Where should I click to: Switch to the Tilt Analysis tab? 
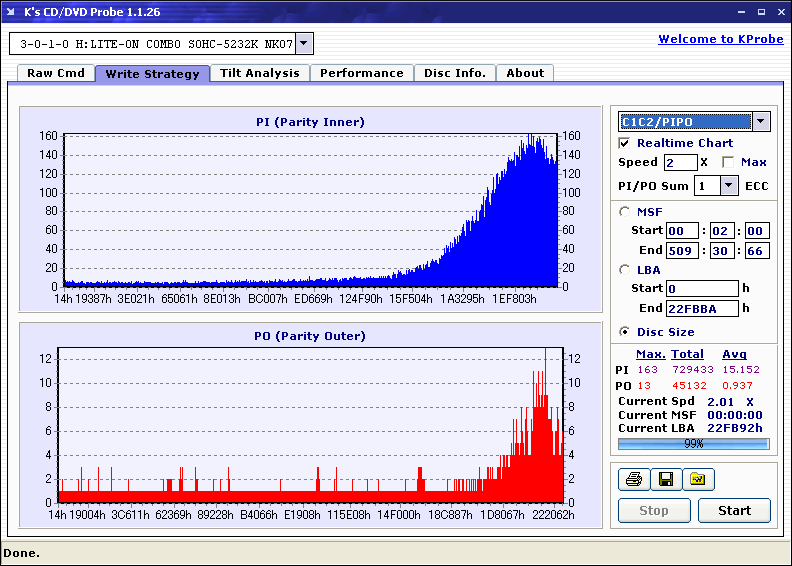tap(260, 73)
